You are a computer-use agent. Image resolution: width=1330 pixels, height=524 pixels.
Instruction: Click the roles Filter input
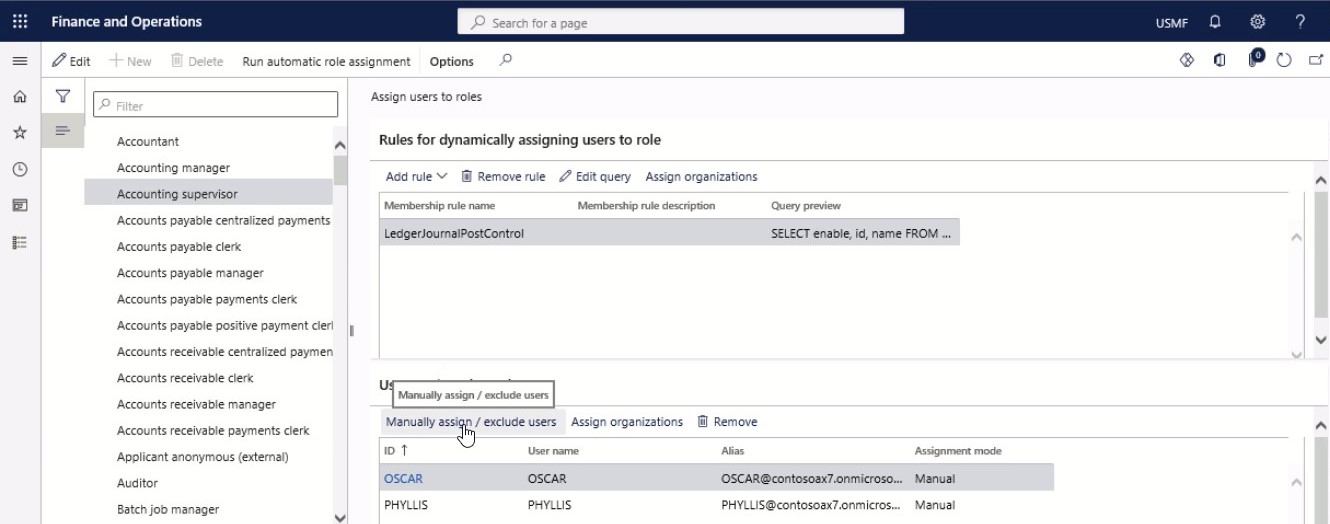click(215, 105)
